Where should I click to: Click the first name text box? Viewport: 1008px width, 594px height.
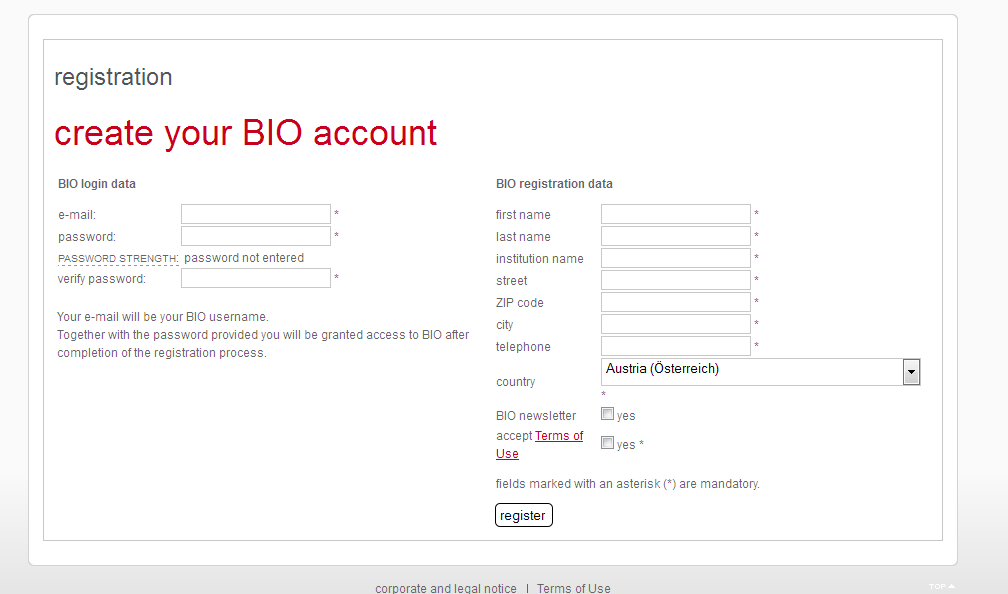[x=675, y=214]
